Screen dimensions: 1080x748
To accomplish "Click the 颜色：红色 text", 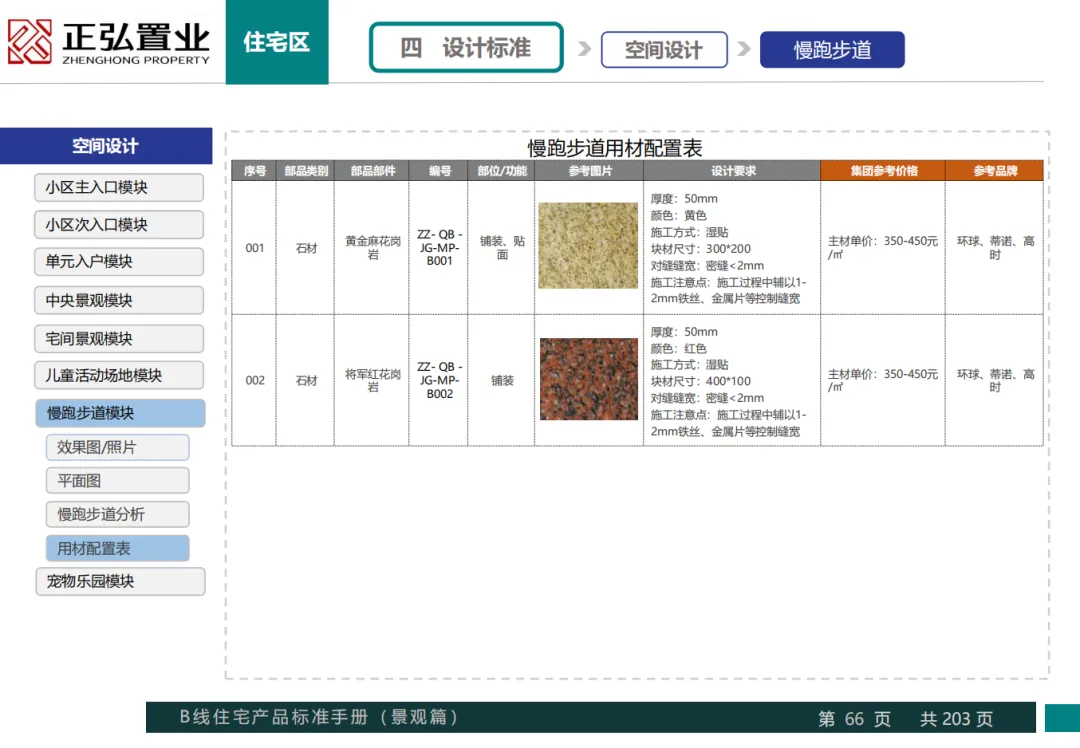I will (678, 349).
